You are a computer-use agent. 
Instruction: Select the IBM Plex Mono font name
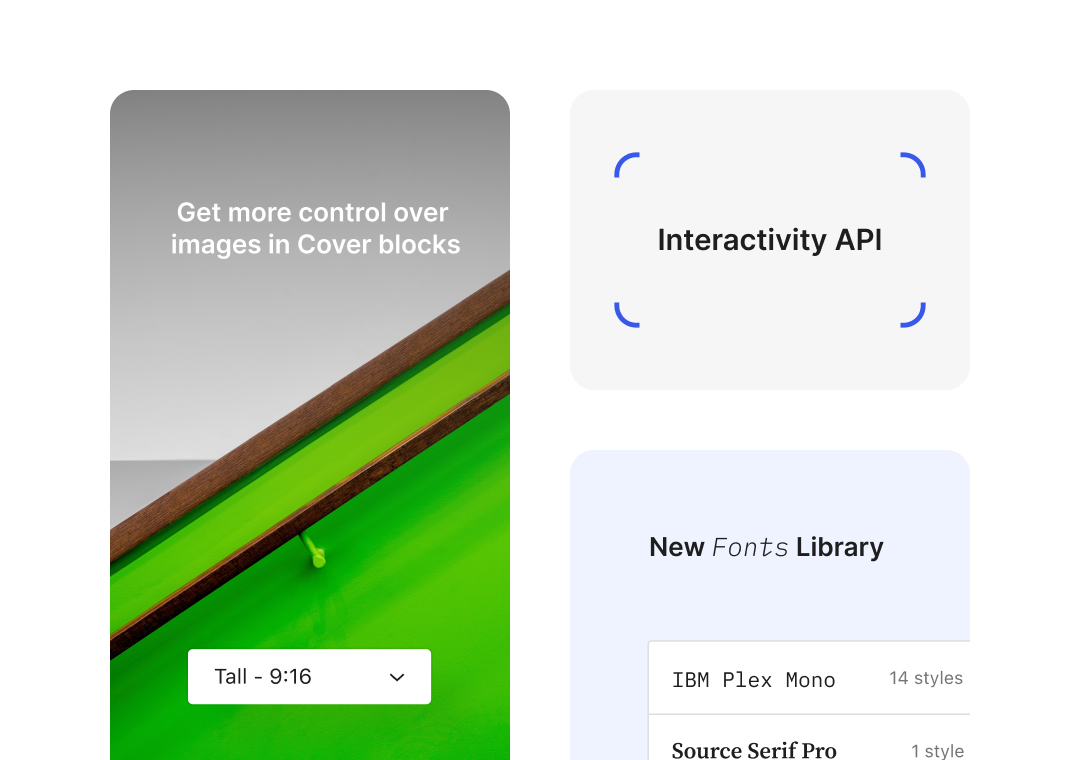753,680
